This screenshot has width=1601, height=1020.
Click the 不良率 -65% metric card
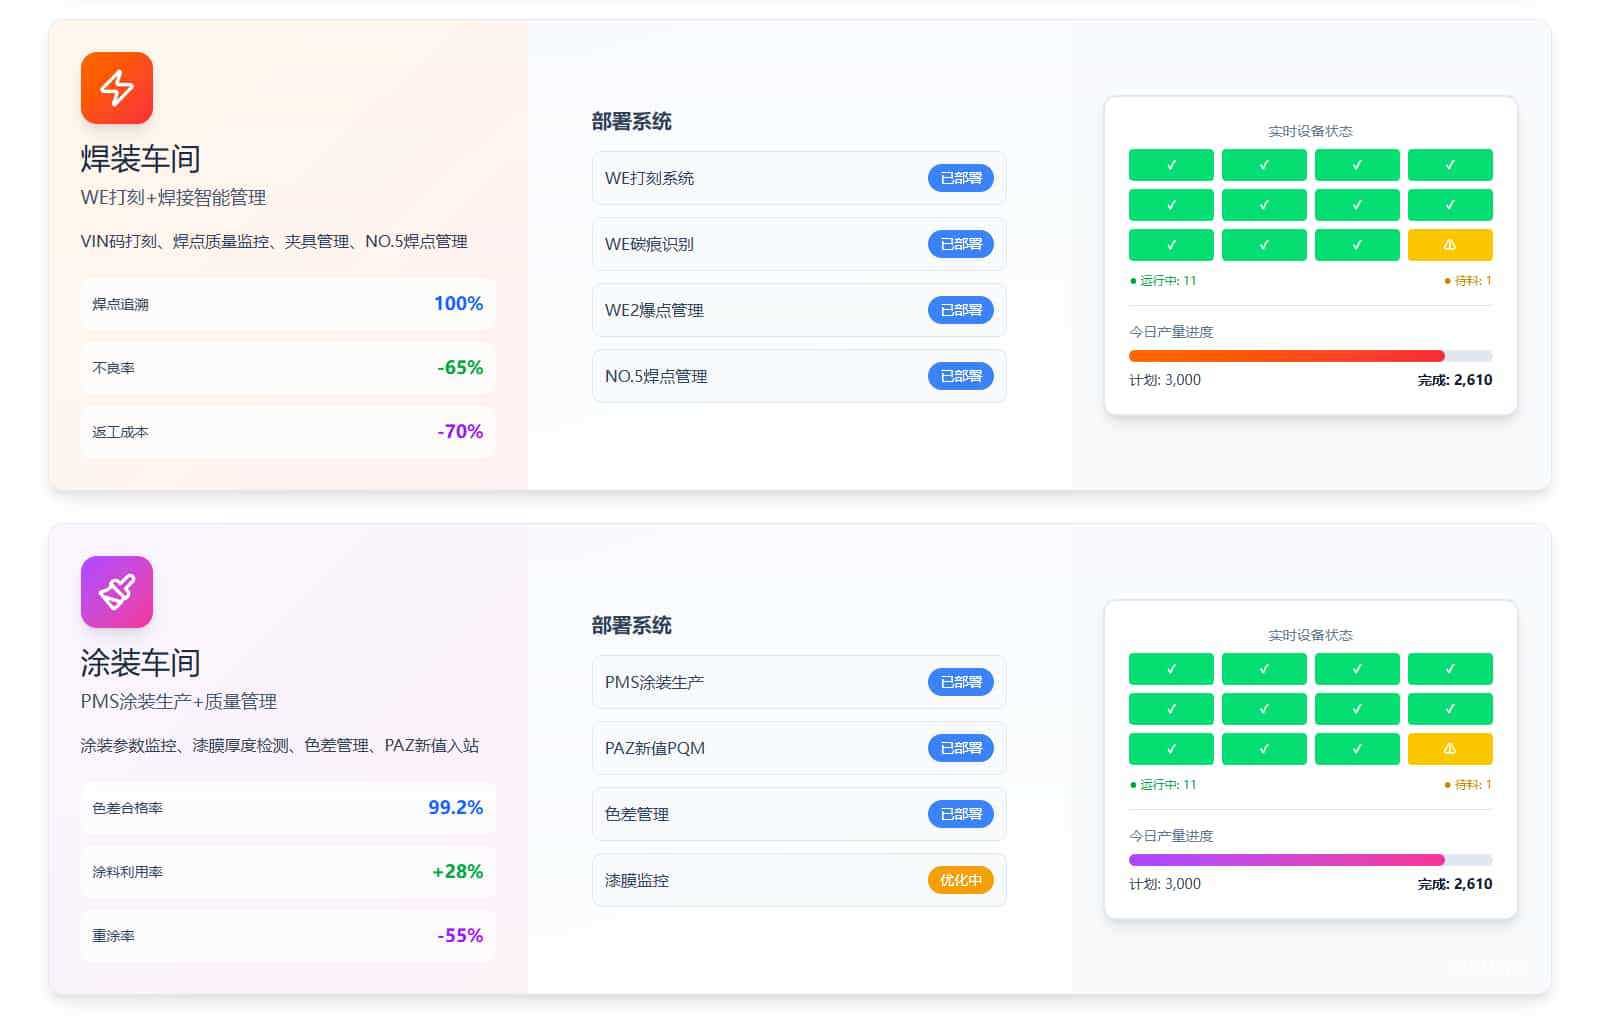tap(288, 368)
